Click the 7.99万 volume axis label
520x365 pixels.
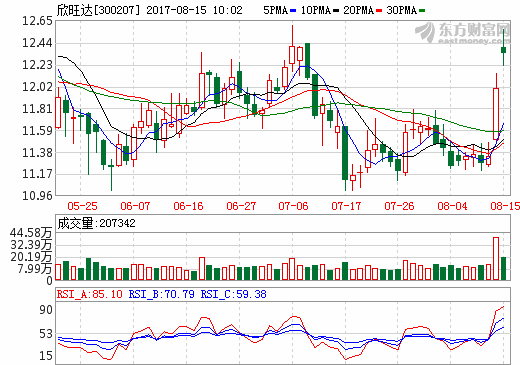35,269
